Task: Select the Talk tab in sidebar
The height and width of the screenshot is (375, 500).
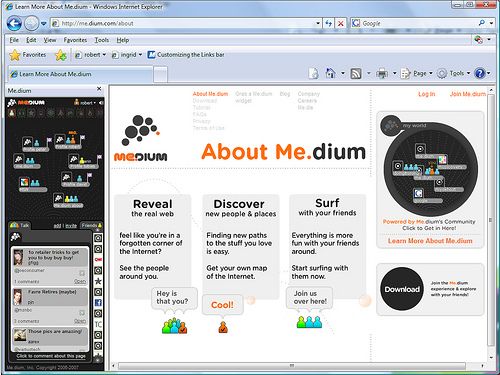Action: click(x=20, y=226)
